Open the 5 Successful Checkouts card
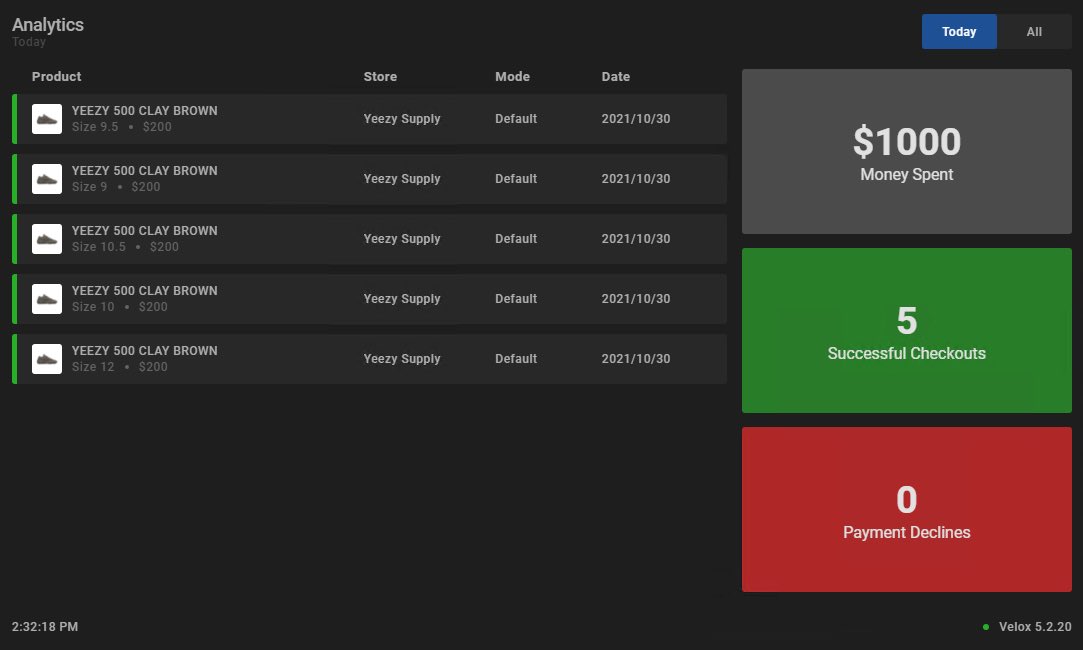Image resolution: width=1083 pixels, height=650 pixels. coord(907,330)
